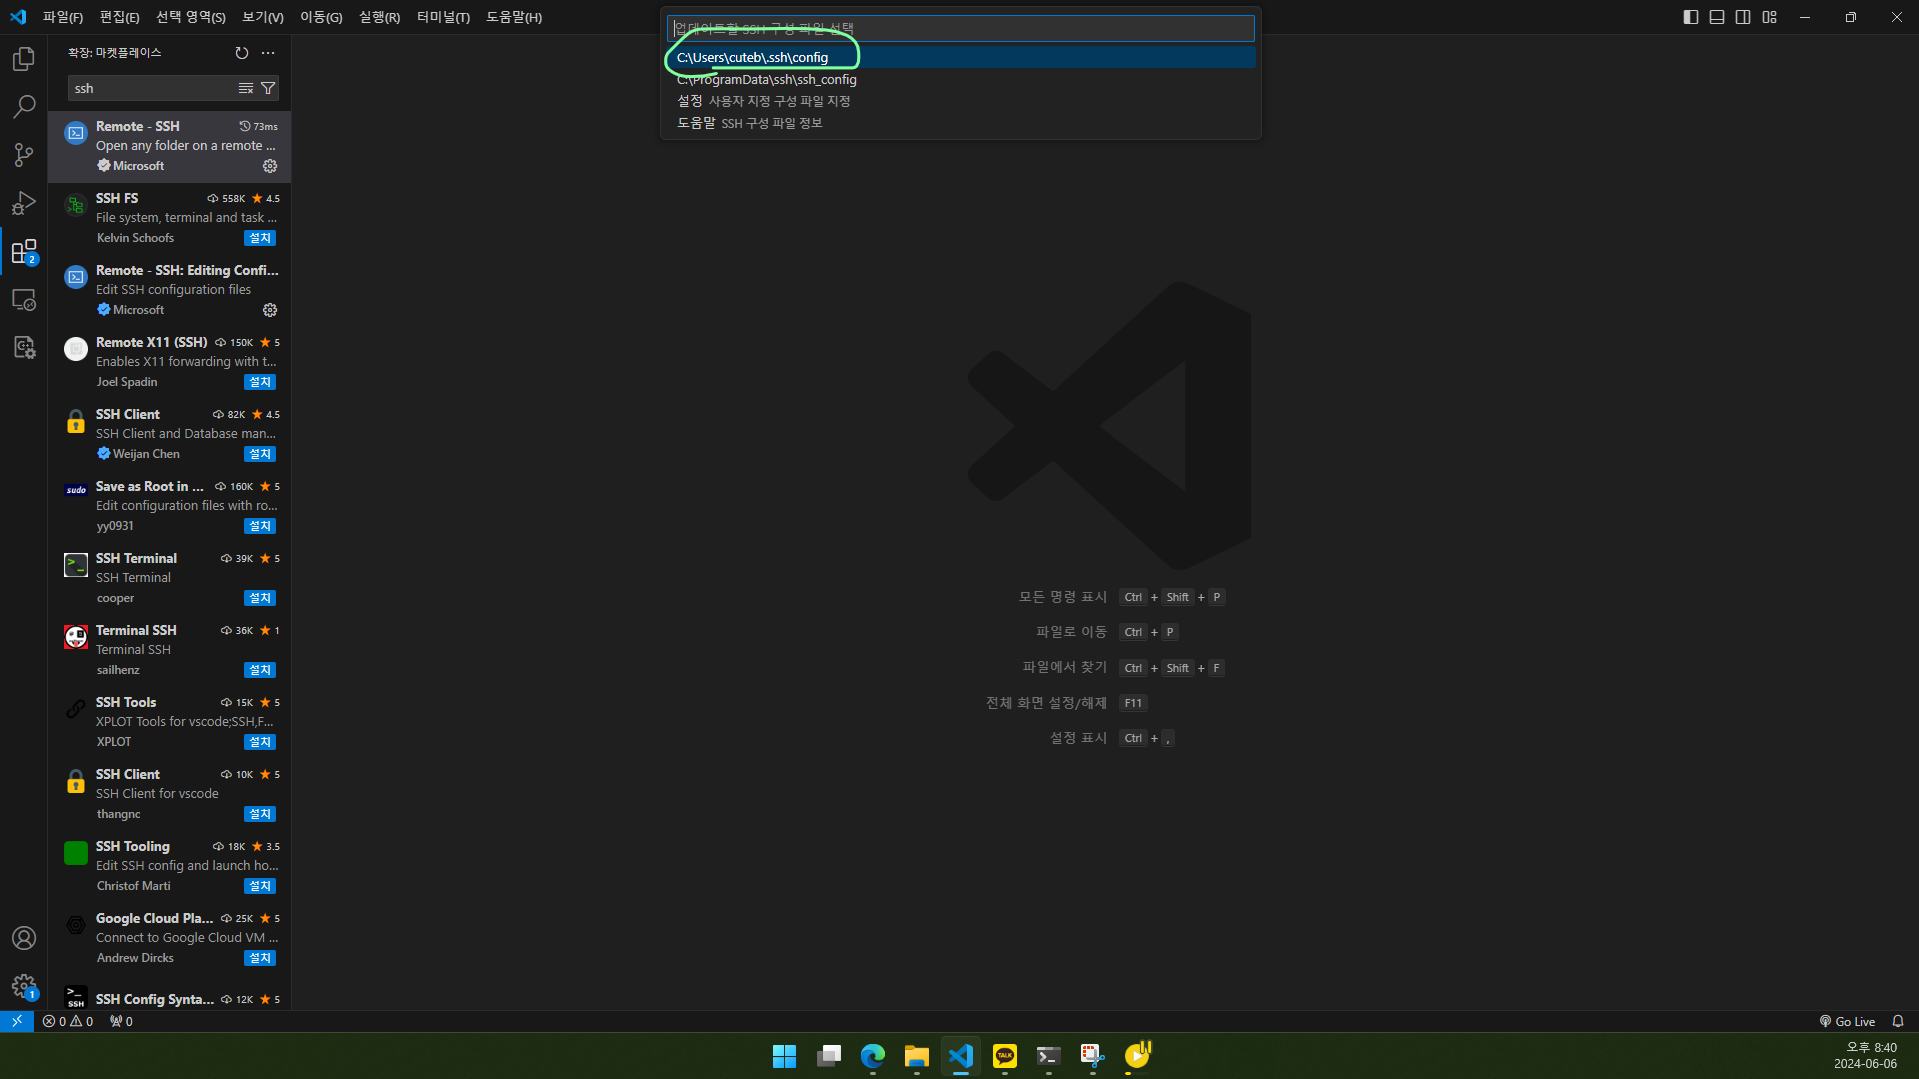Image resolution: width=1919 pixels, height=1079 pixels.
Task: Install SSH Terminal extension
Action: pos(260,598)
